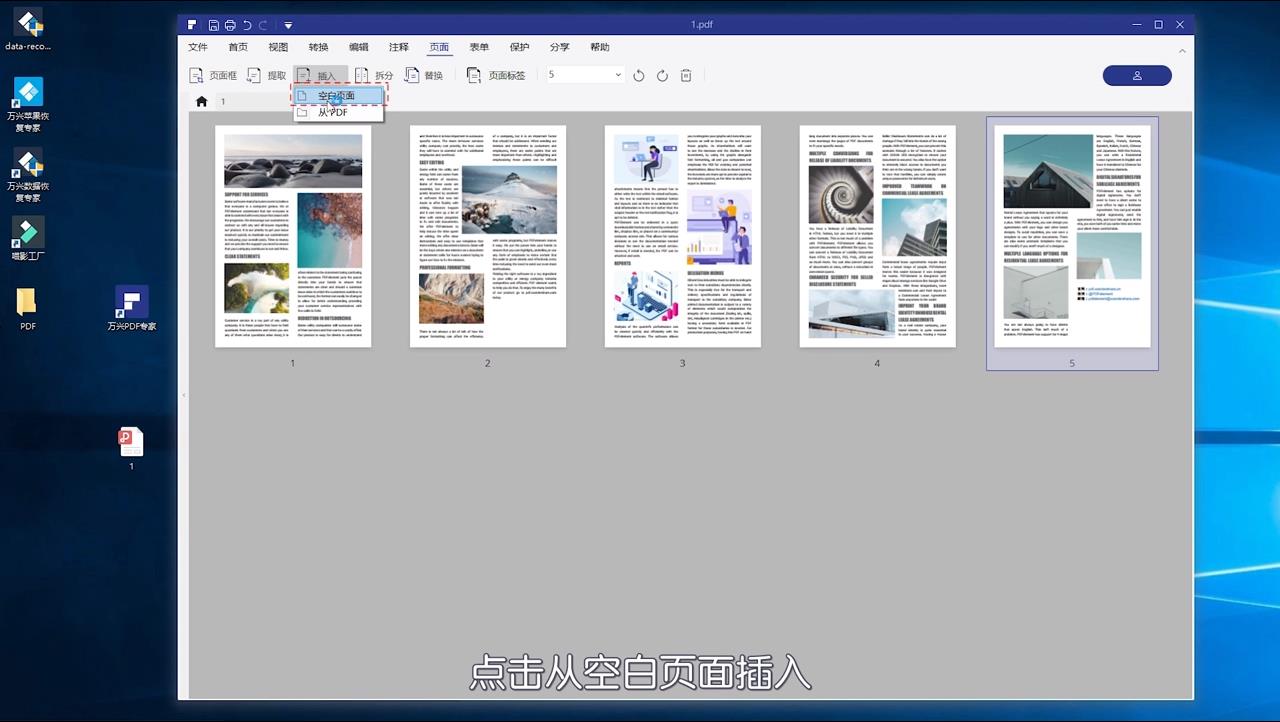
Task: Delete the selected page with trash icon
Action: [x=685, y=75]
